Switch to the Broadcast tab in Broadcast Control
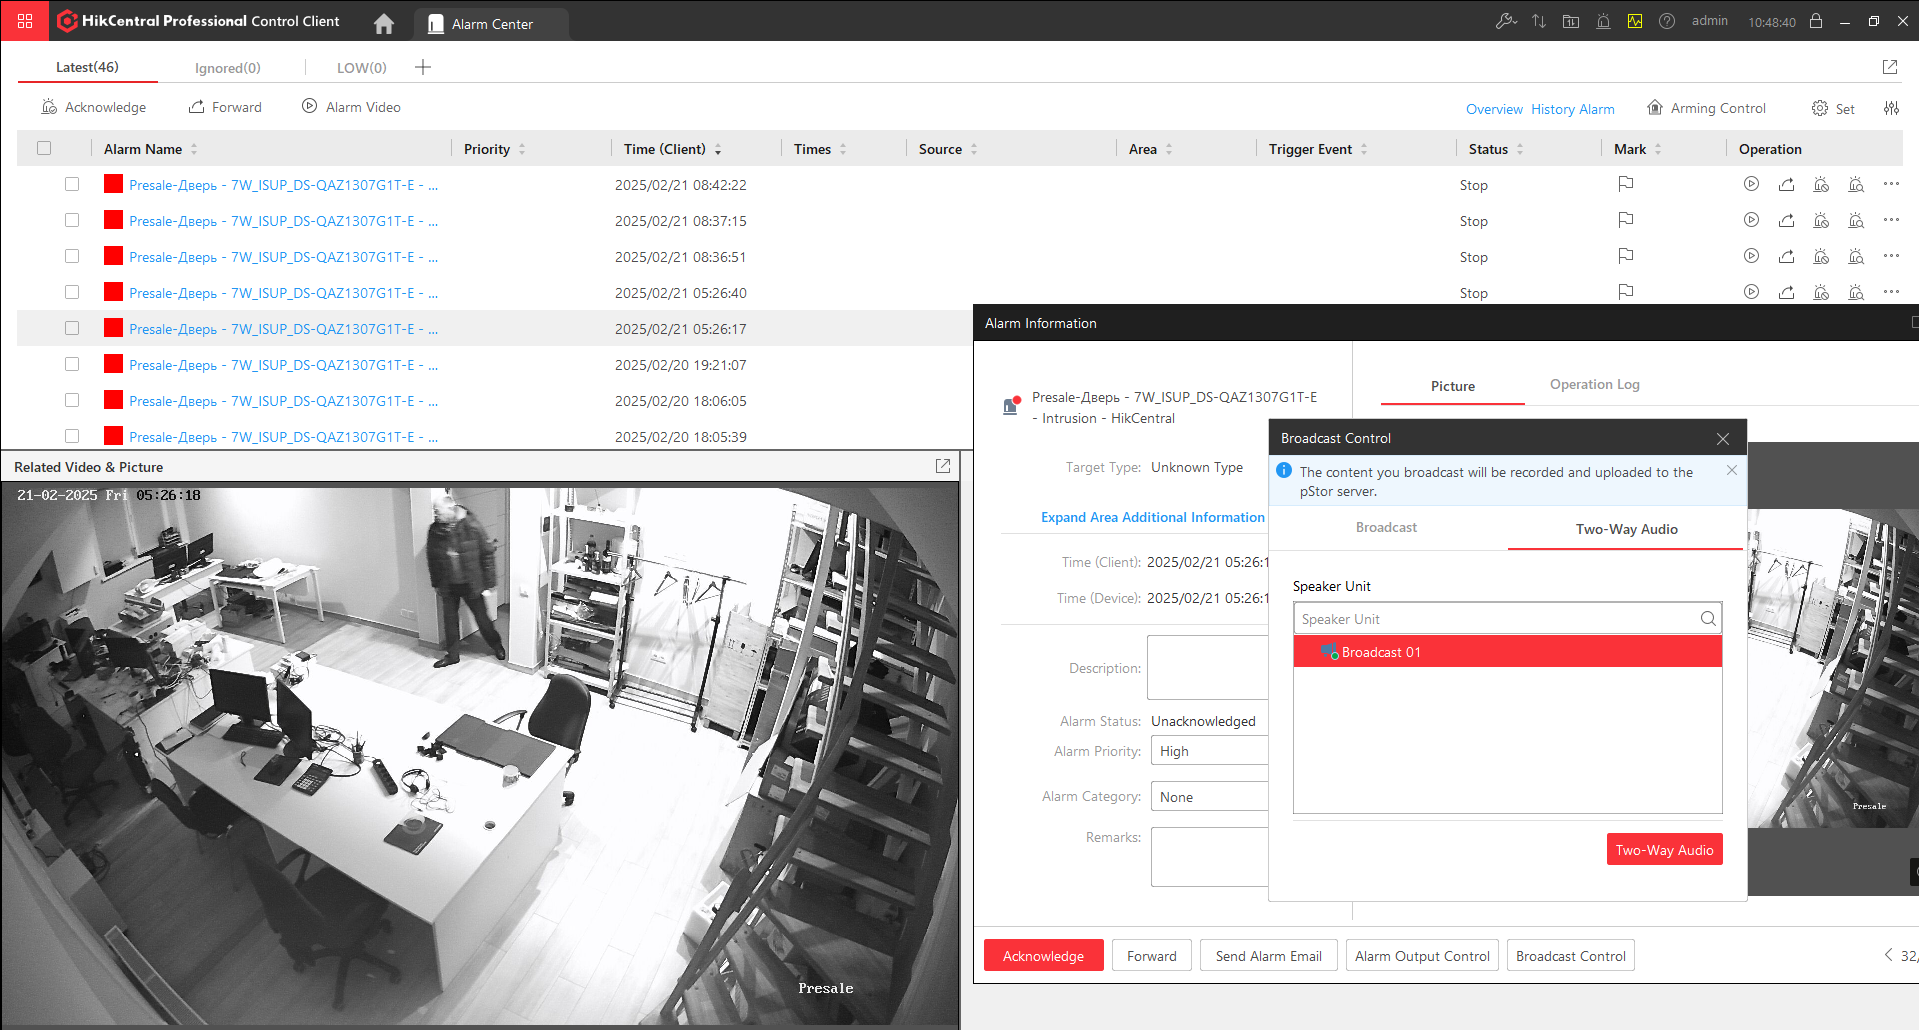The height and width of the screenshot is (1030, 1919). (1386, 528)
